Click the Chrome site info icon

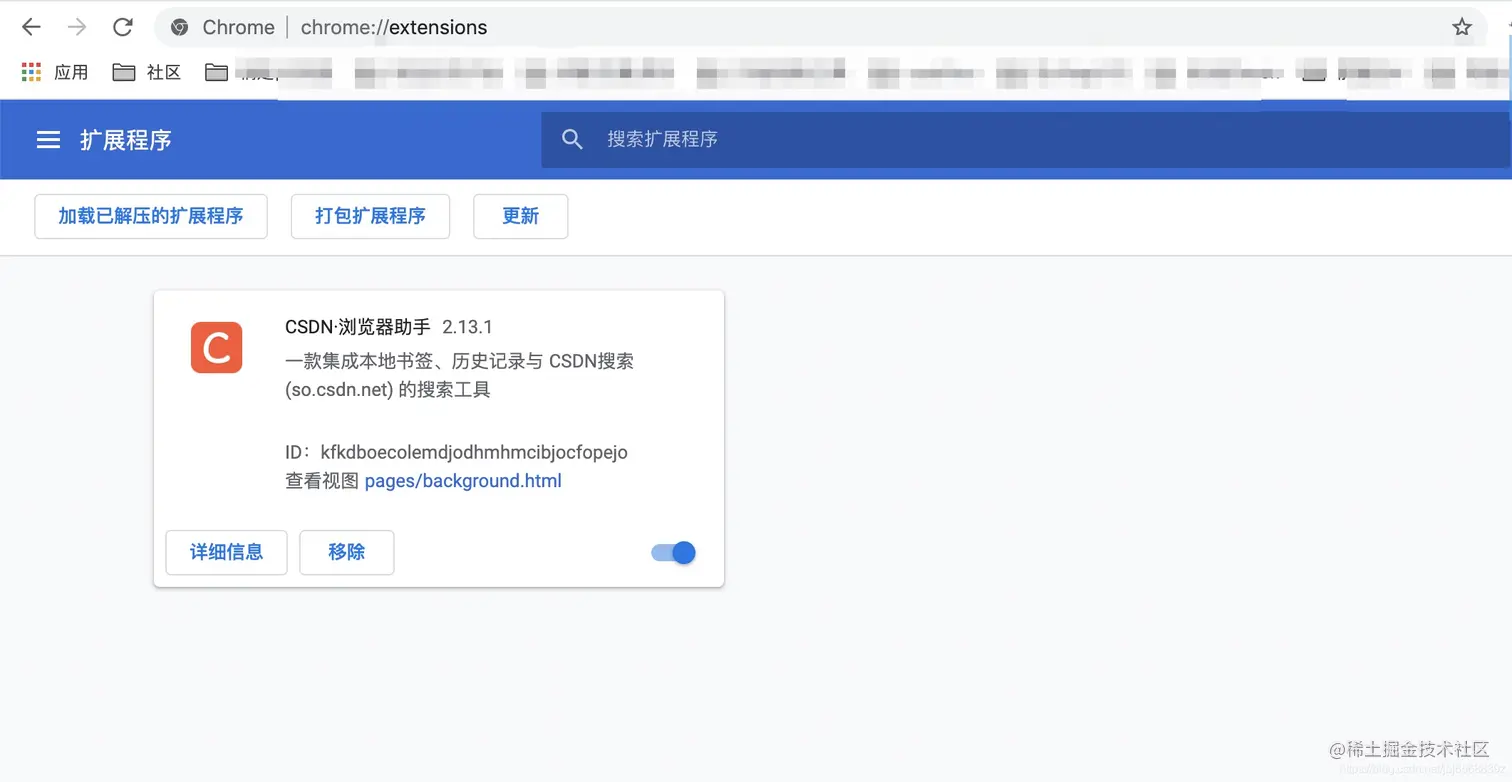[180, 27]
